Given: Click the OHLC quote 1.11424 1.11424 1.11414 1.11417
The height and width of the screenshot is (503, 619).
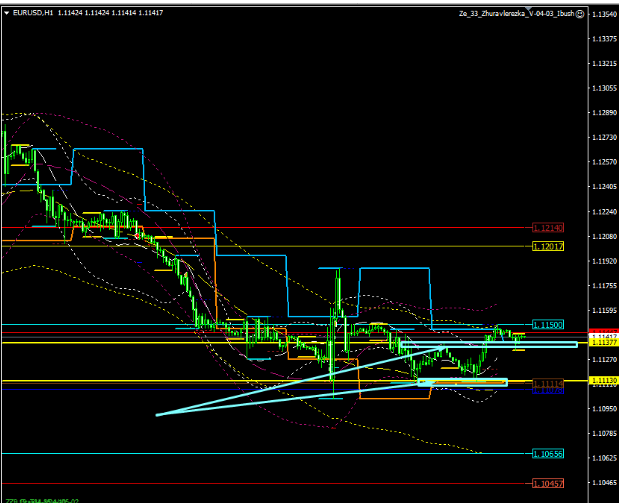Looking at the screenshot, I should click(x=110, y=13).
